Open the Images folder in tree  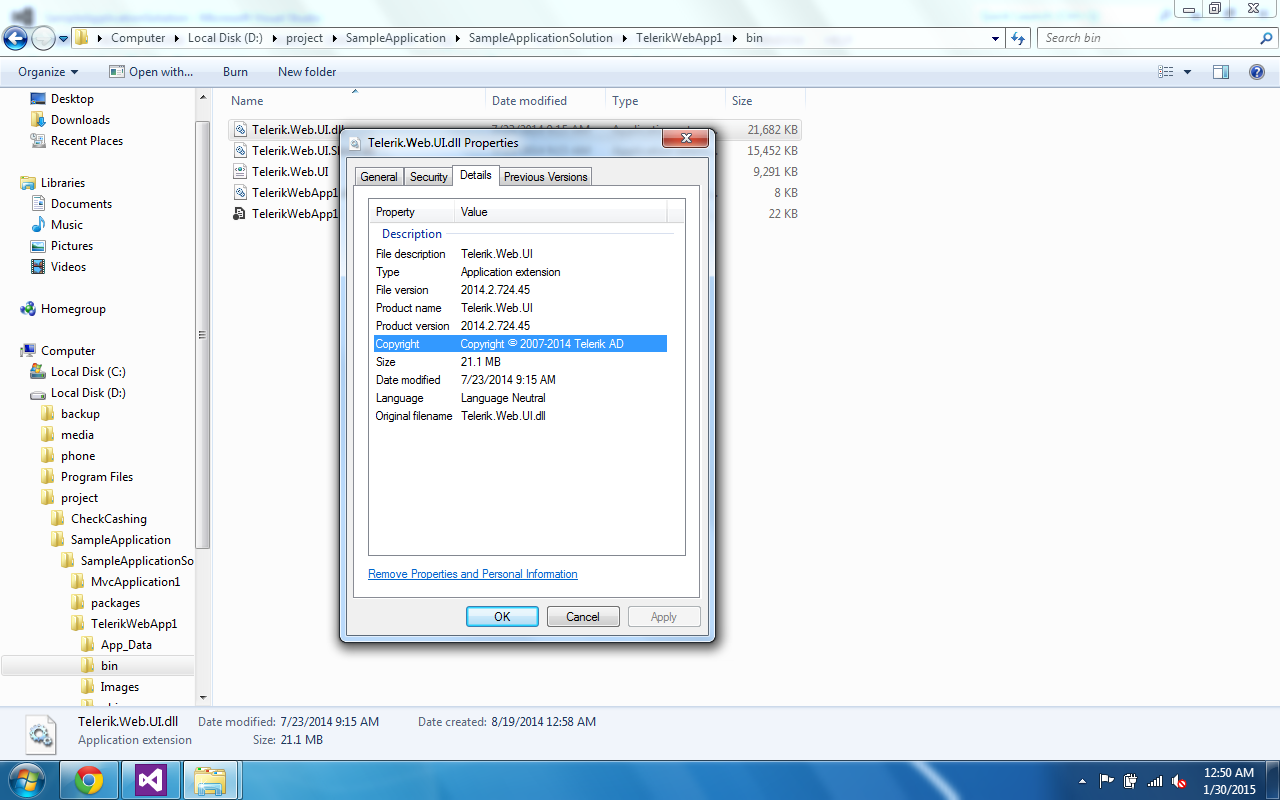tap(119, 687)
